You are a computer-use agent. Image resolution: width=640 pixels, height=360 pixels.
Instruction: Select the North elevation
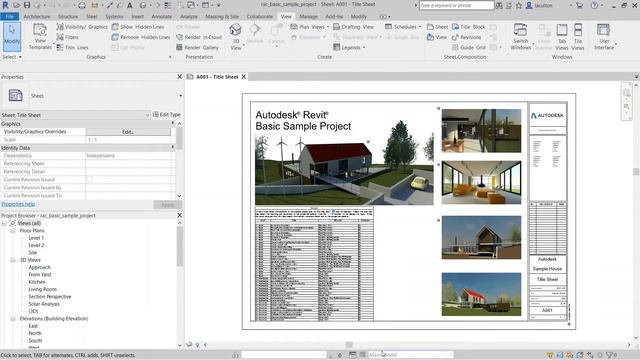35,333
